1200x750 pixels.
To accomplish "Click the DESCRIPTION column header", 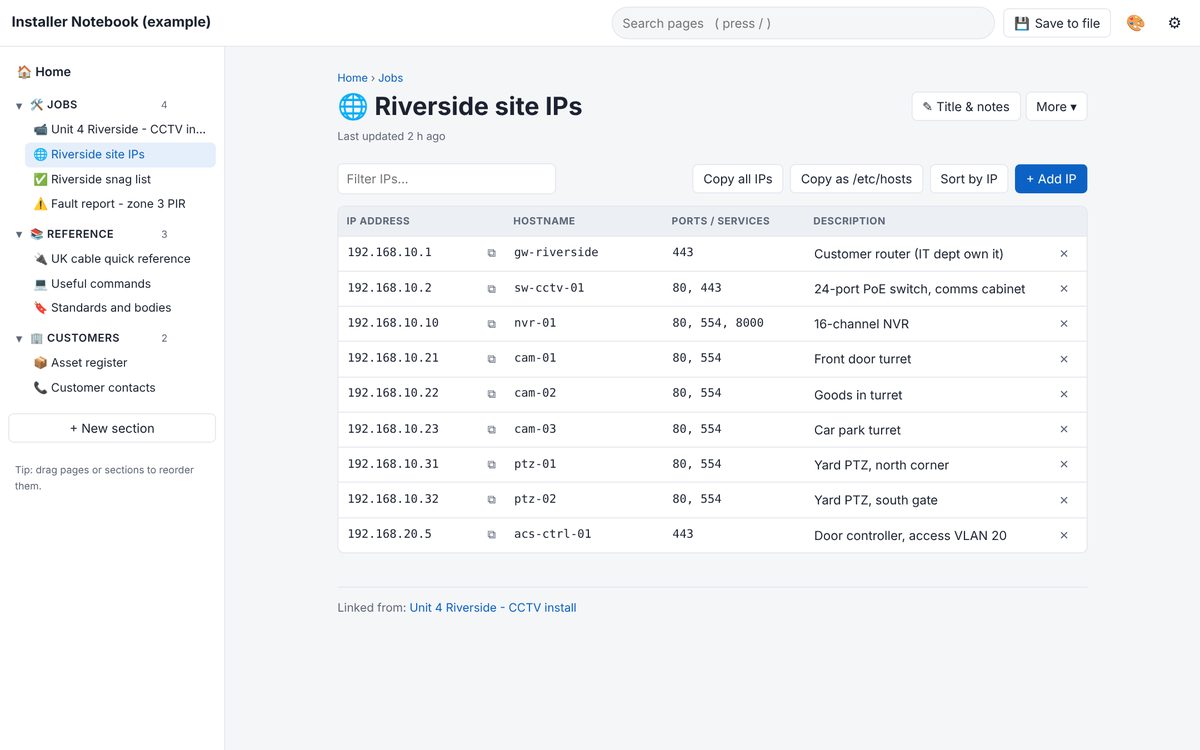I will click(x=849, y=221).
